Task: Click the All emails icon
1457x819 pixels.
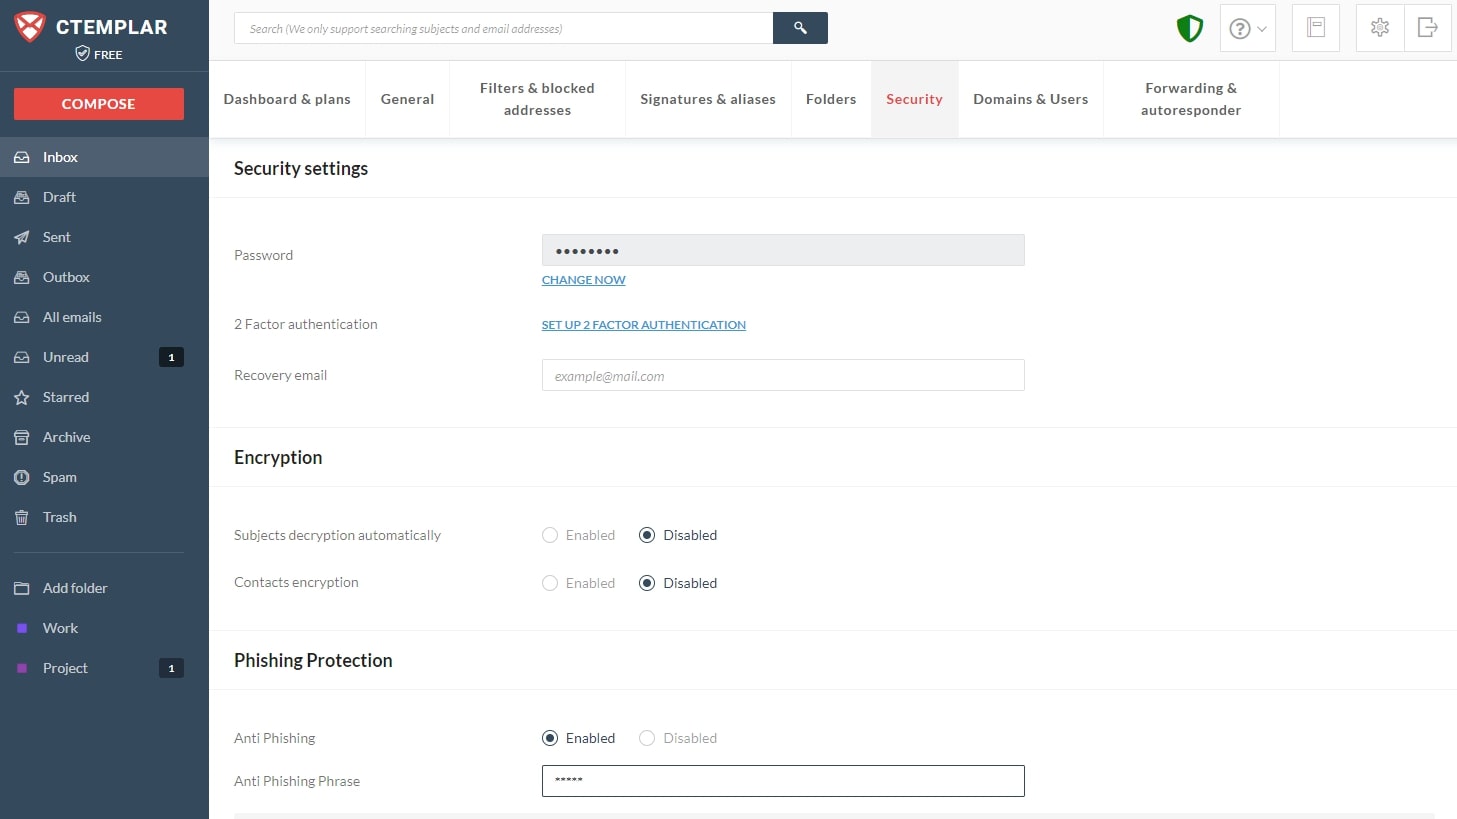Action: coord(22,317)
